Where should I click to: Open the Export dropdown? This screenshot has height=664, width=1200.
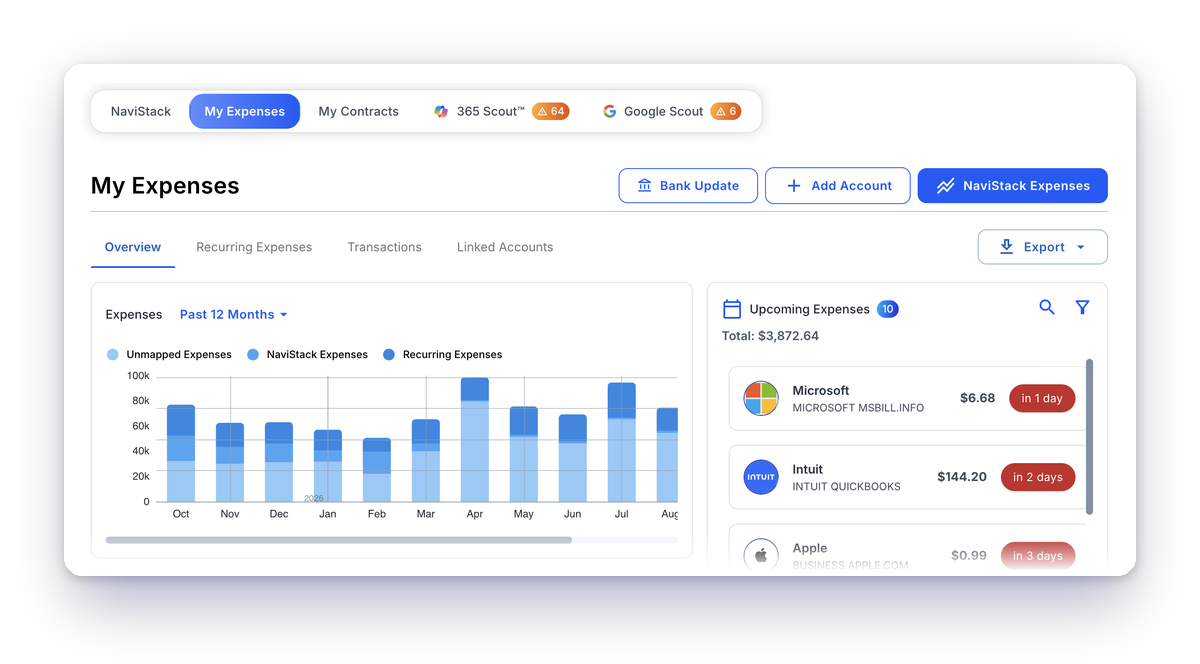pyautogui.click(x=1043, y=247)
